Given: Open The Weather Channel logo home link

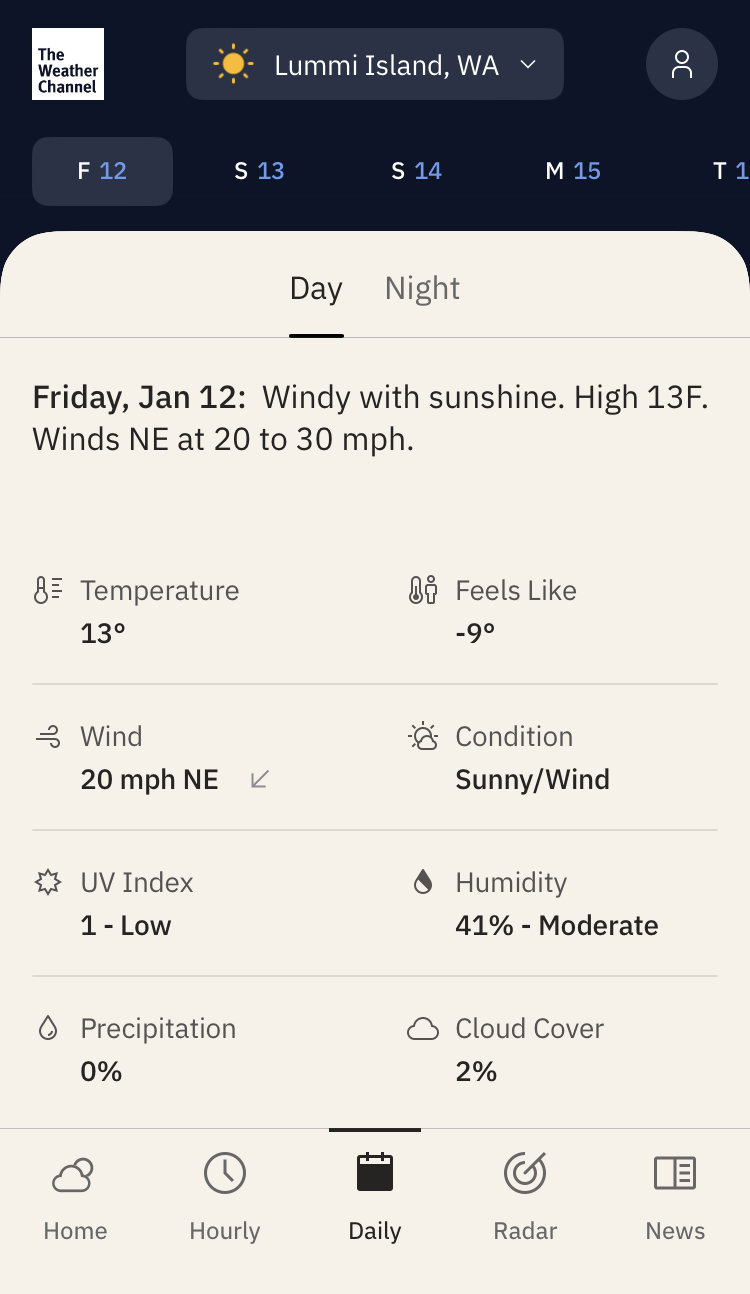Looking at the screenshot, I should click(x=68, y=64).
